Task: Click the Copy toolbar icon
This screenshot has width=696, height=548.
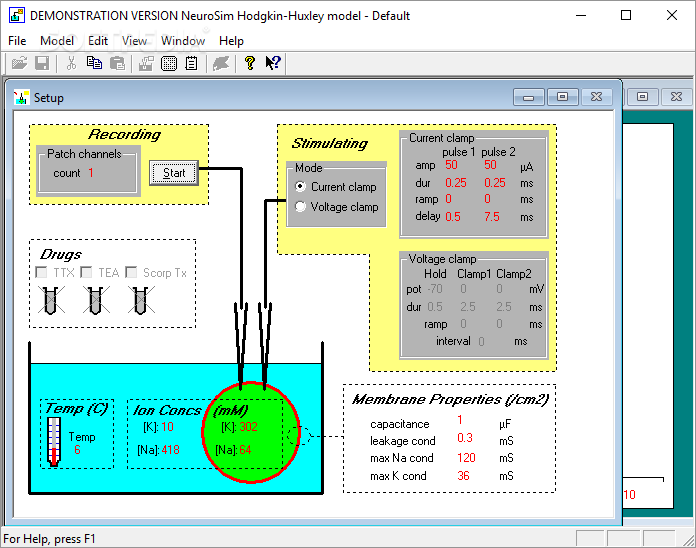Action: click(94, 63)
